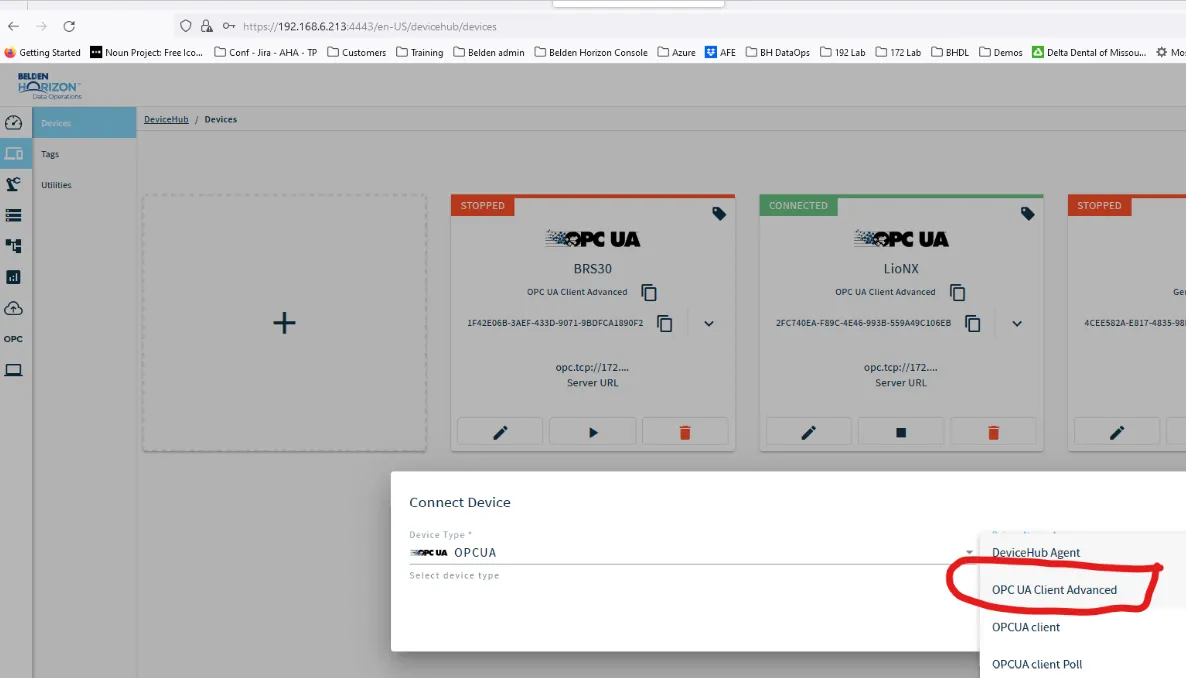
Task: Click the bar chart icon in sidebar
Action: [14, 277]
